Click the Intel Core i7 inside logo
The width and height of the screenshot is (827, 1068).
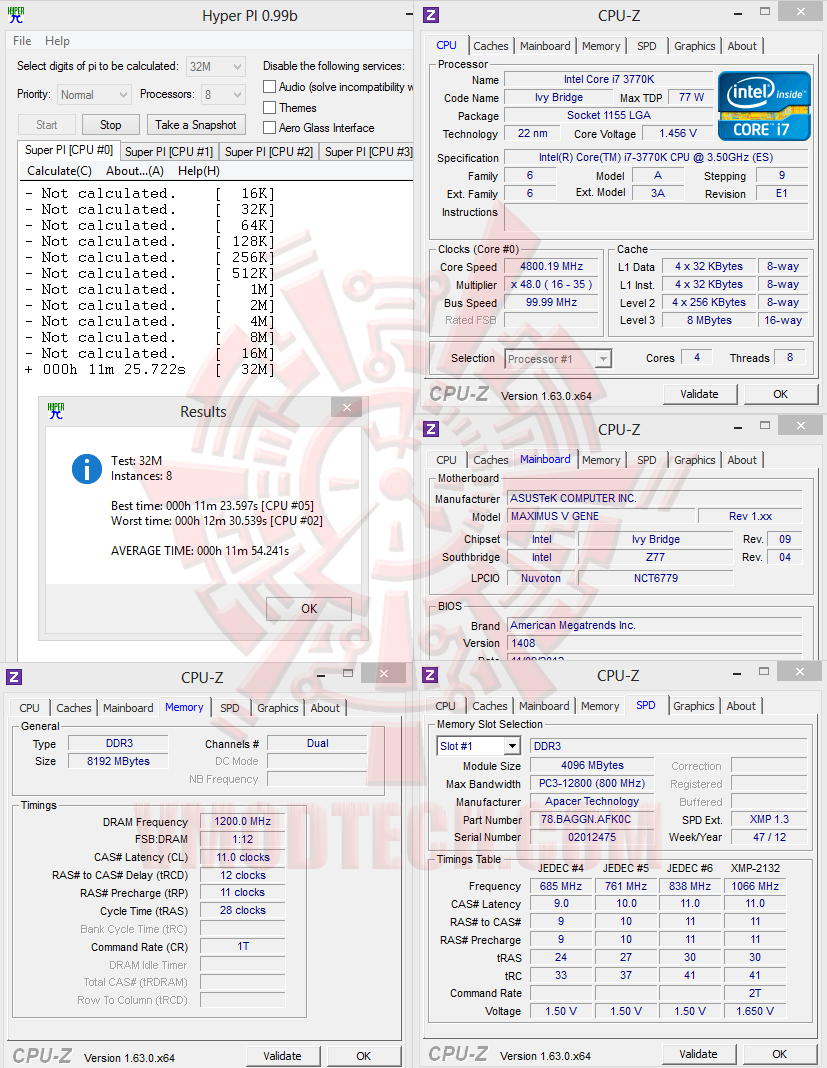point(764,106)
